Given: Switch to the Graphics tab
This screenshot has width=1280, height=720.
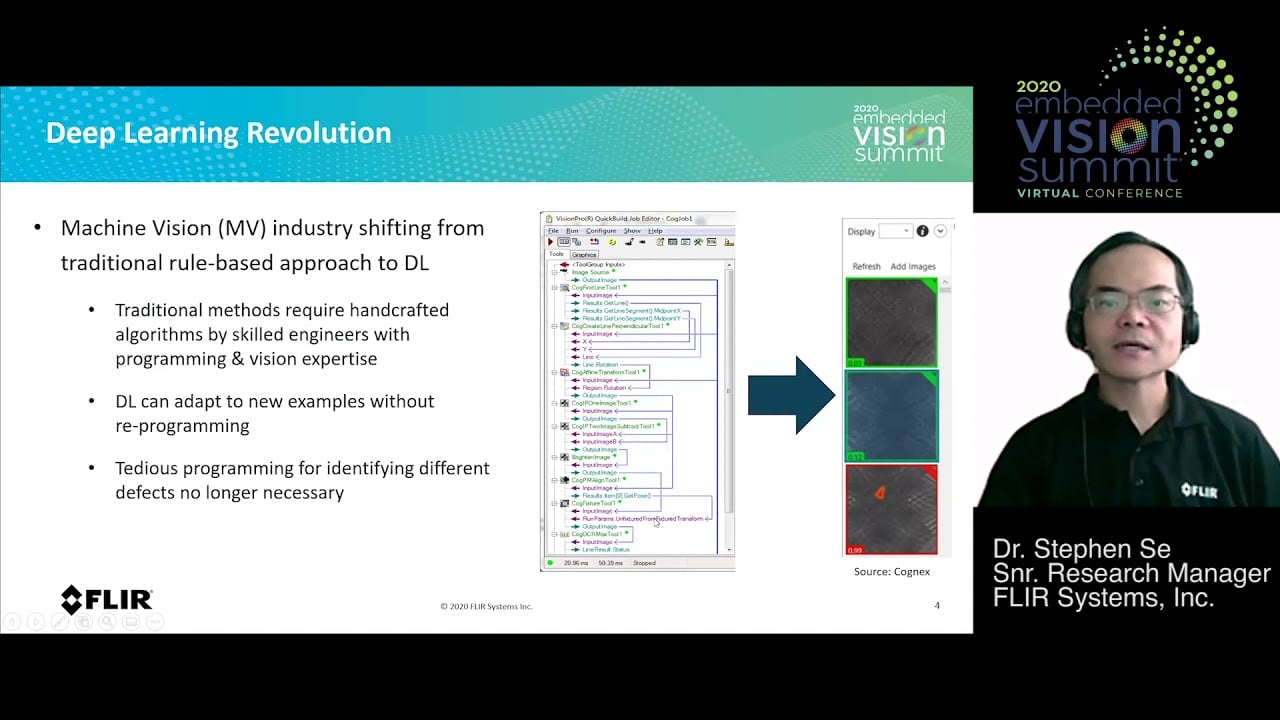Looking at the screenshot, I should (584, 254).
